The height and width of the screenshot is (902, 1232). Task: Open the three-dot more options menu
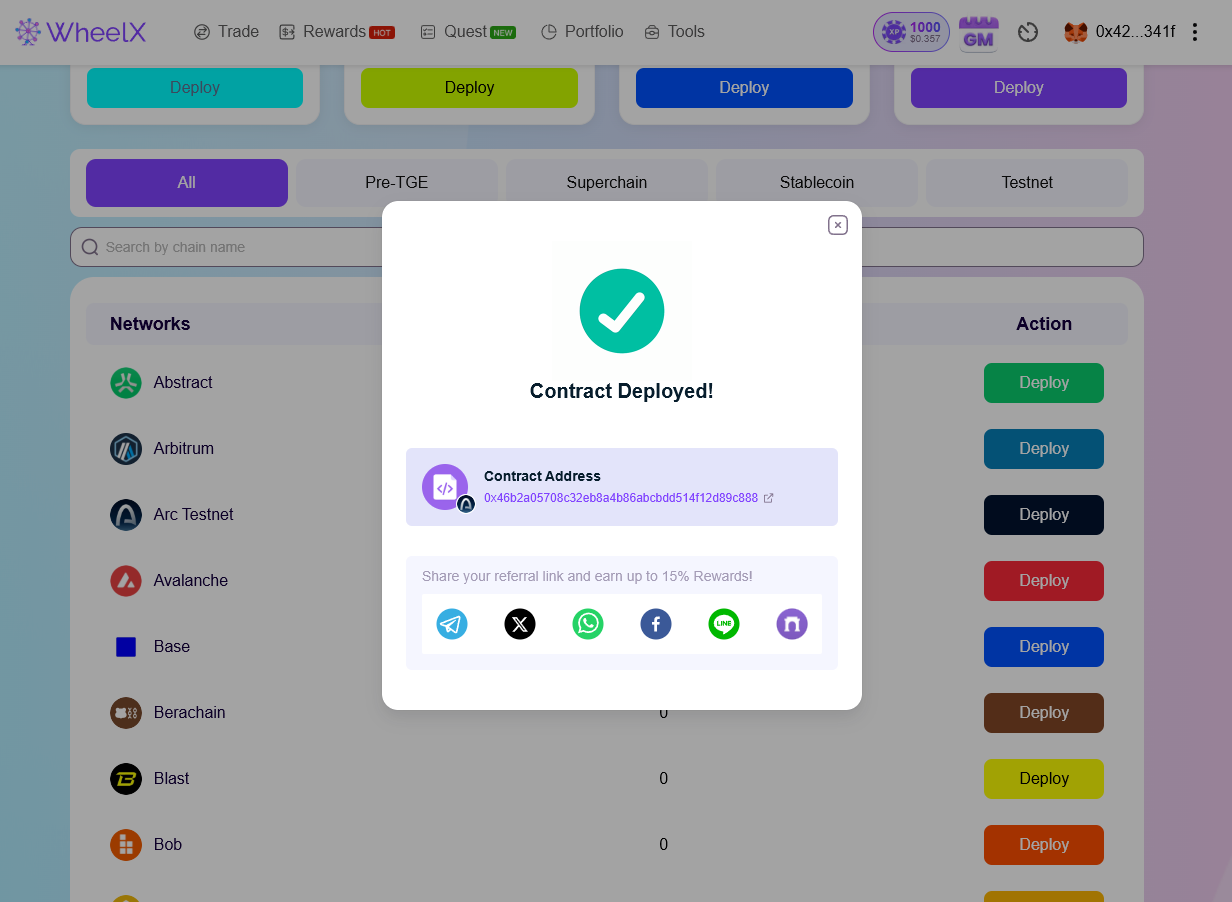pos(1195,32)
